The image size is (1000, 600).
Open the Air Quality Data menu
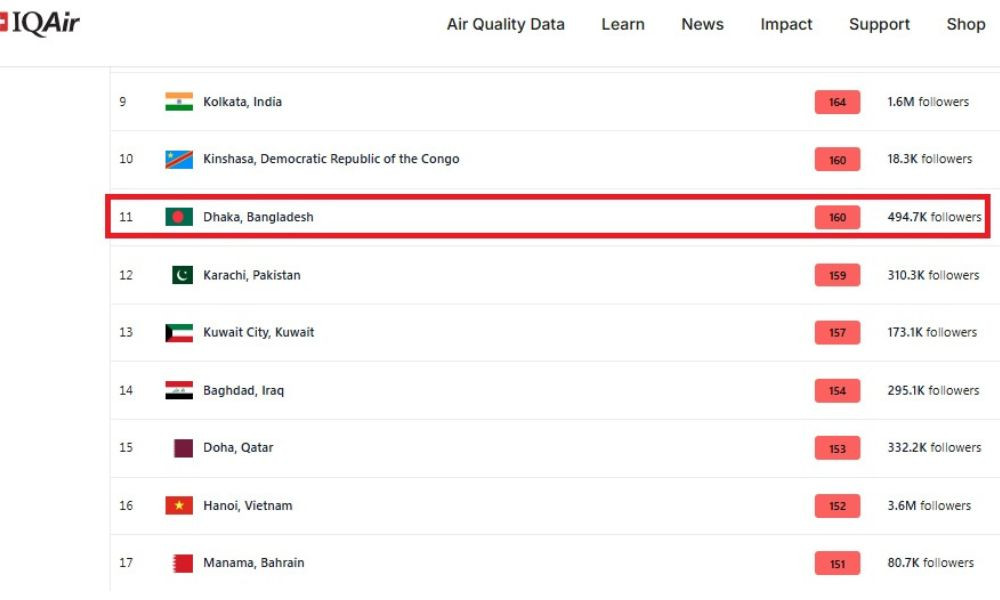tap(506, 24)
